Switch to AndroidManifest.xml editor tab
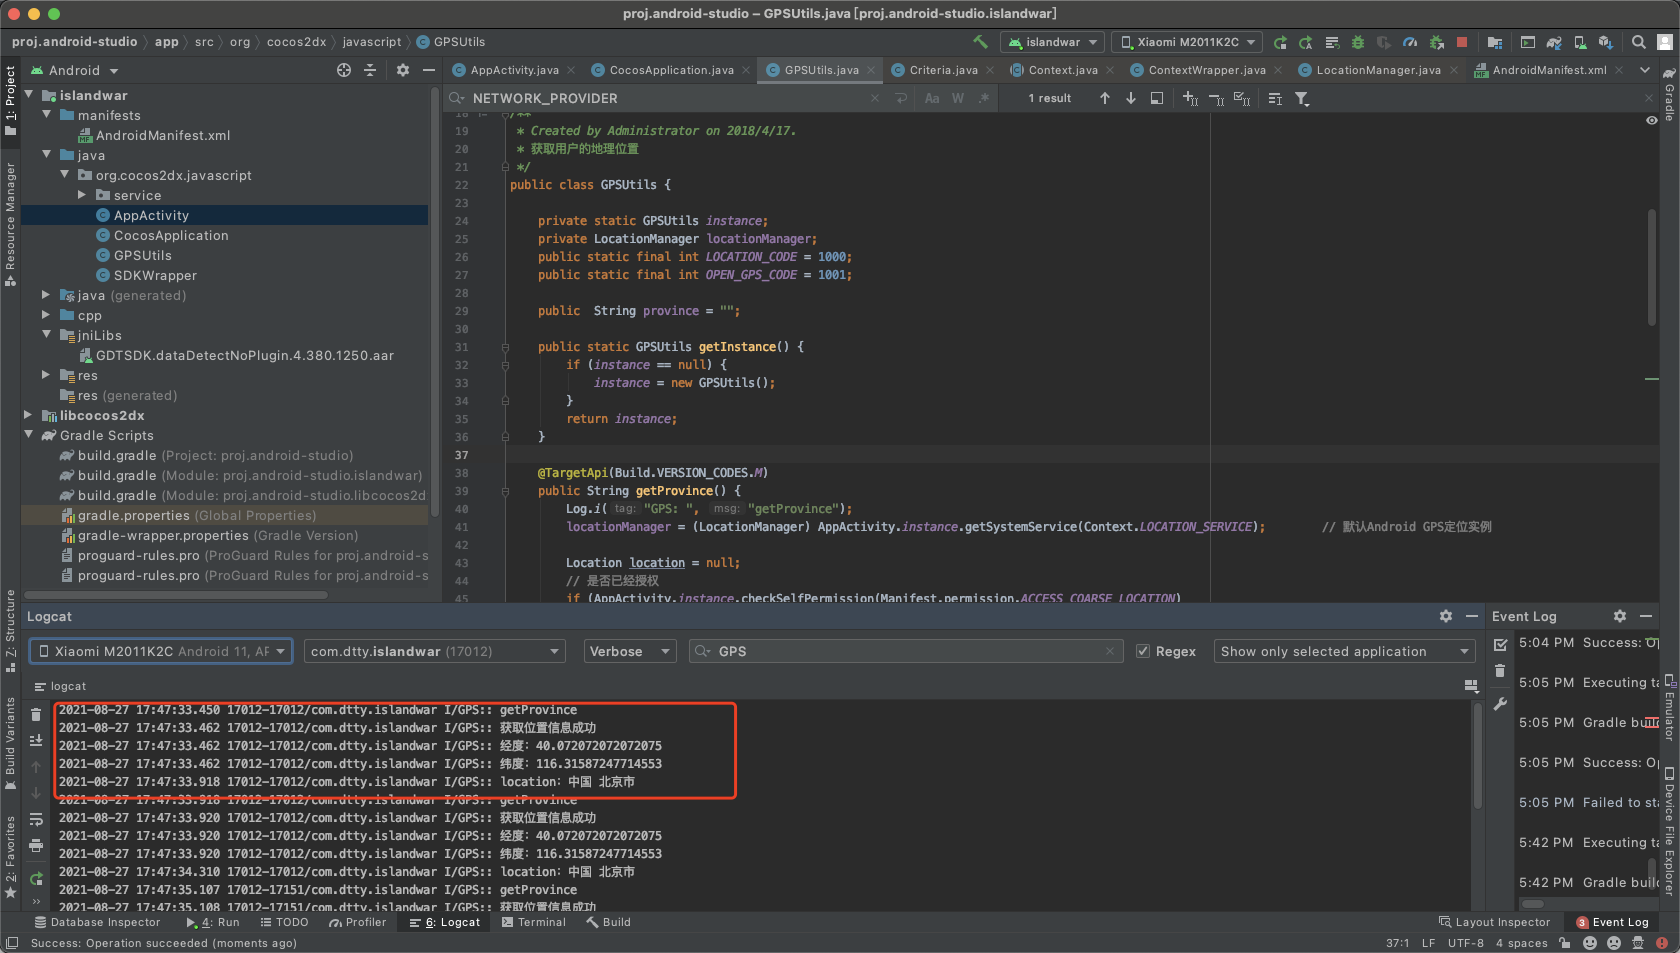This screenshot has height=953, width=1680. point(1549,70)
